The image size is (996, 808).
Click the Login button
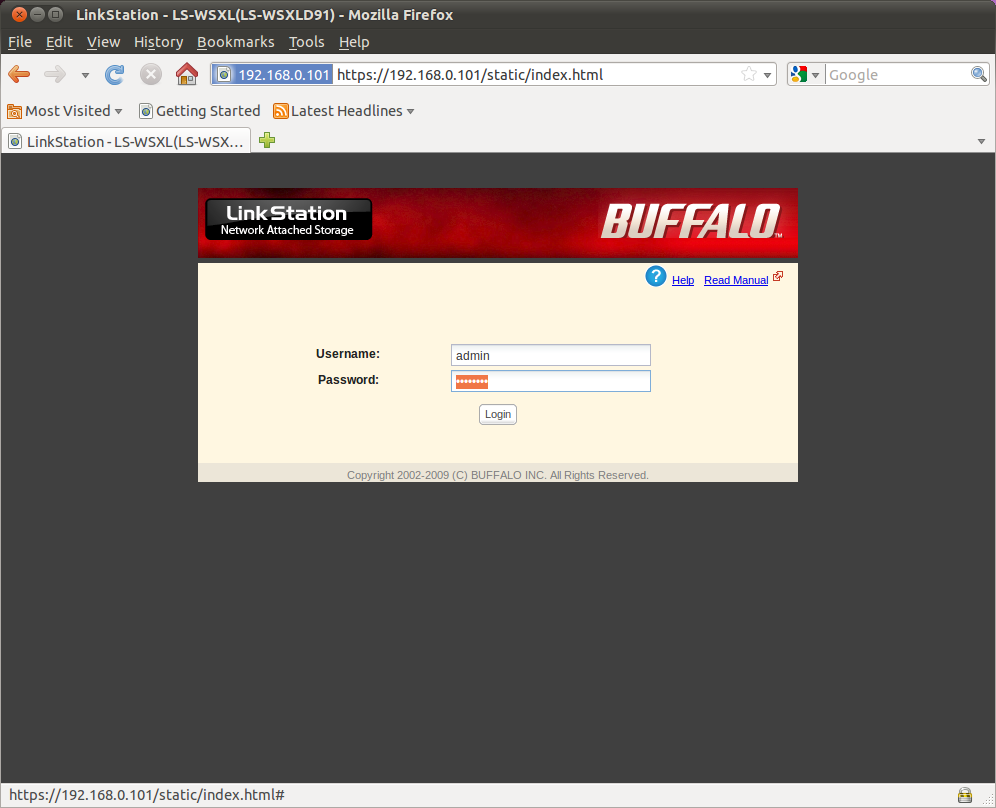(498, 414)
